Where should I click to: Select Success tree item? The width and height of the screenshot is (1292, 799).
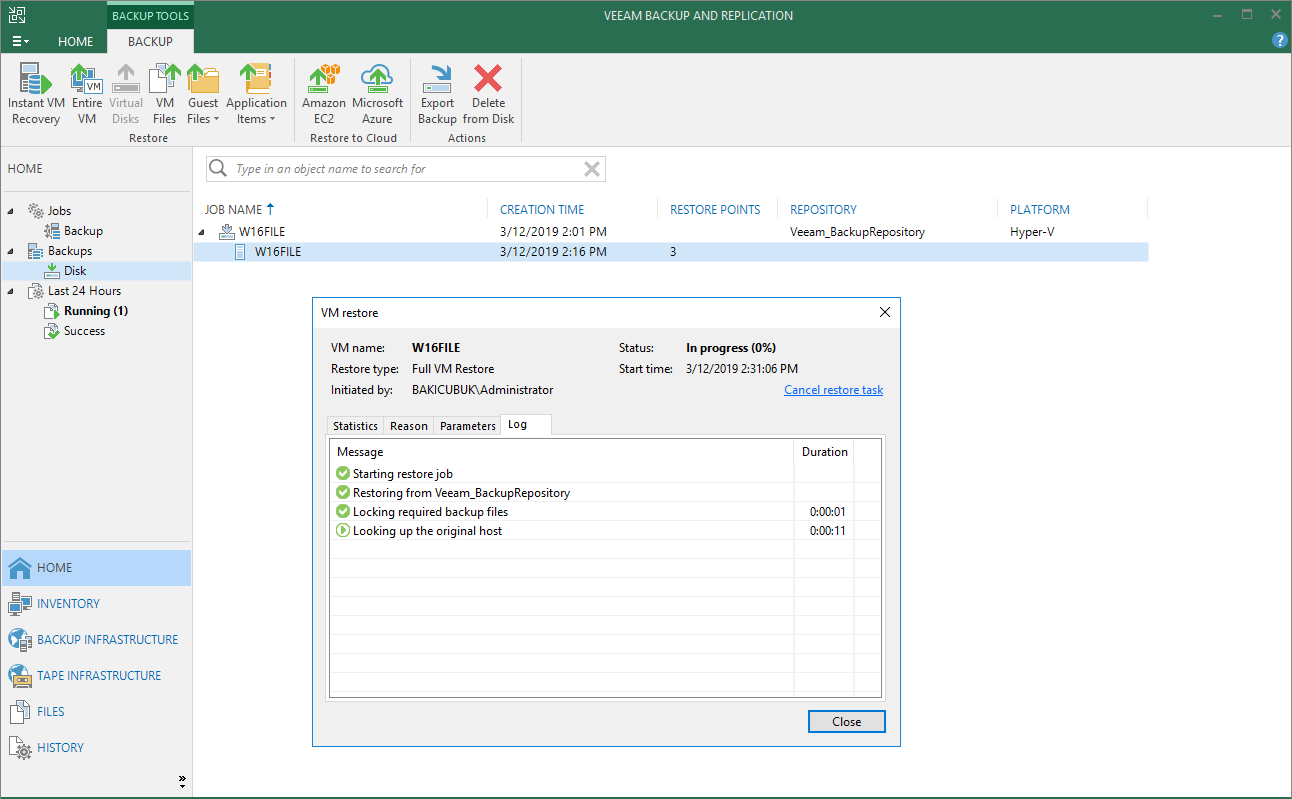click(84, 331)
